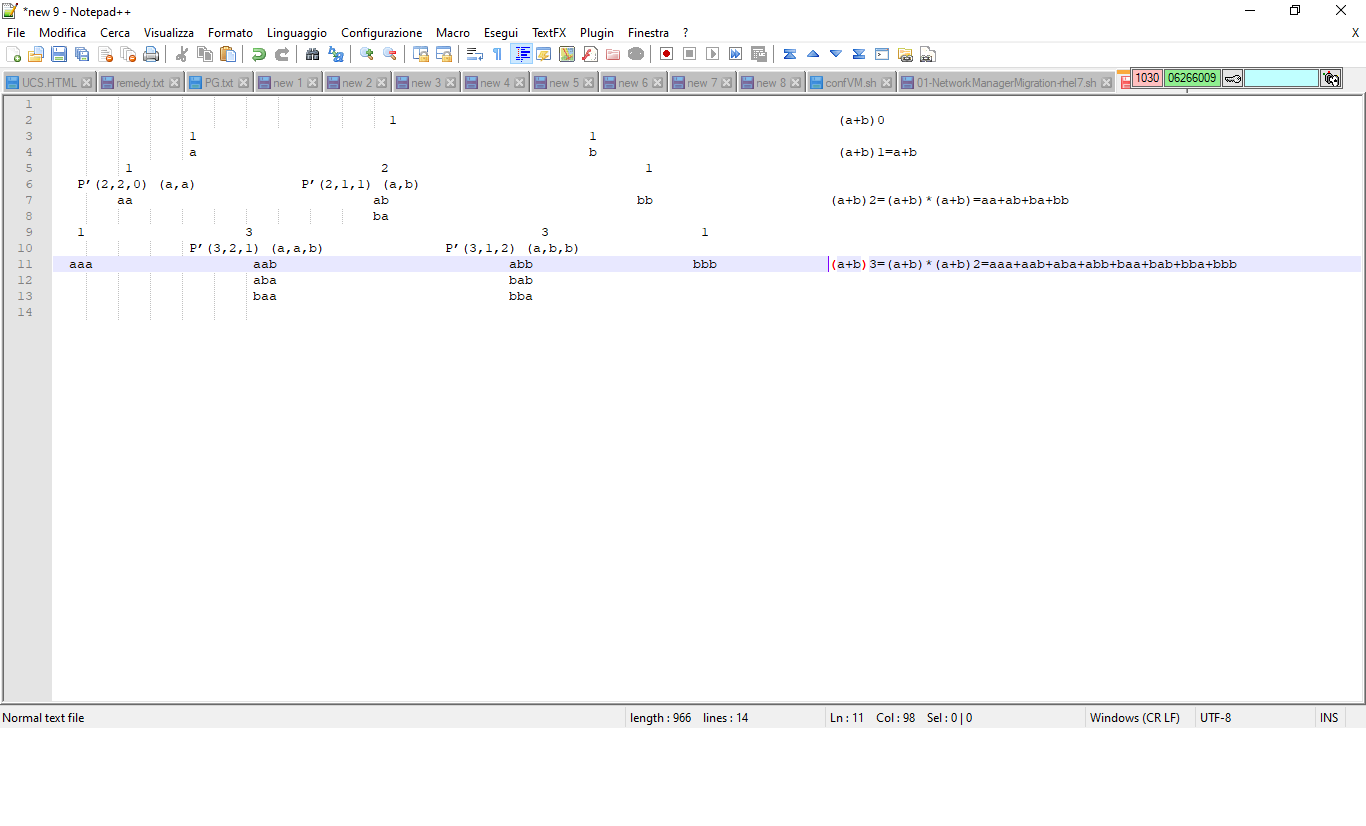The image size is (1366, 826).
Task: Close the PG.txt tab
Action: tap(244, 83)
